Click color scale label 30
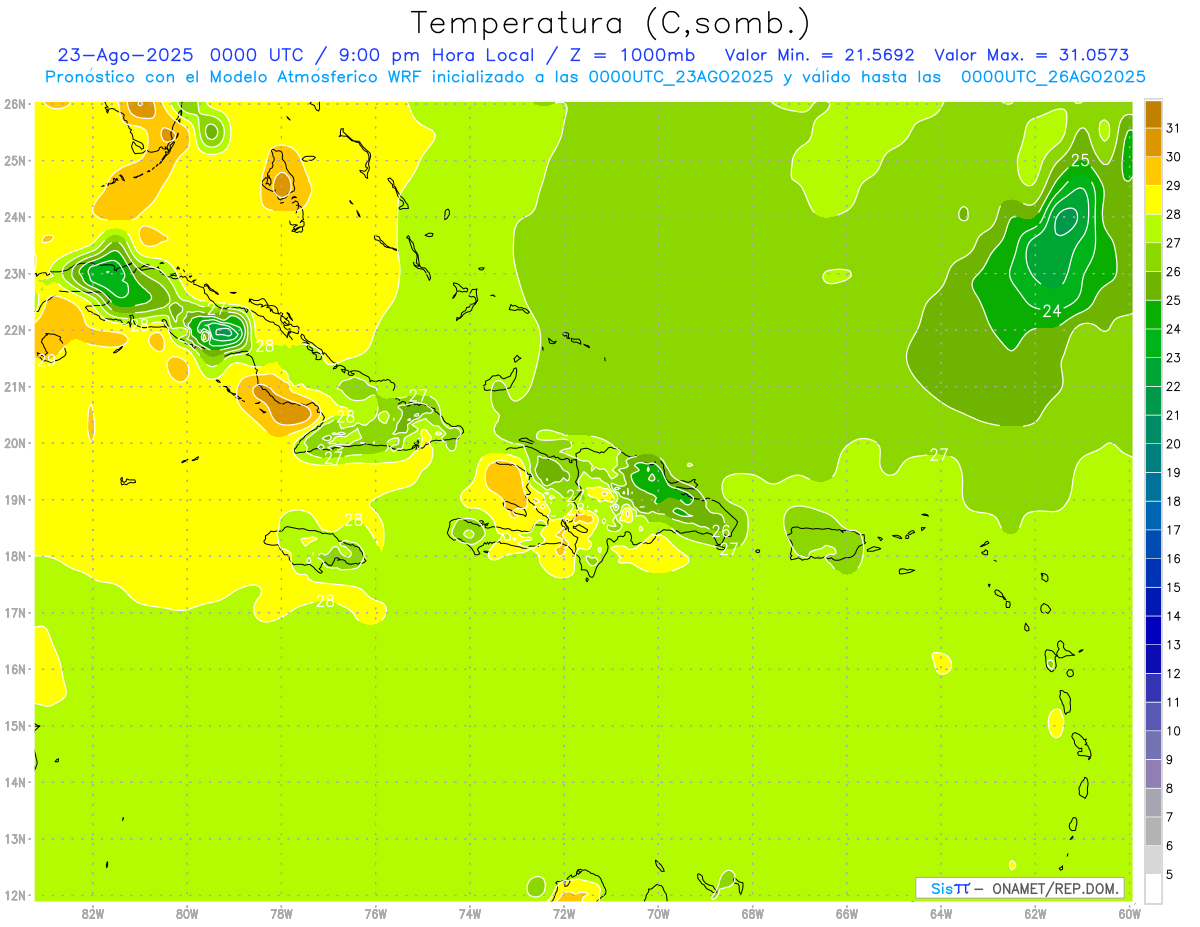The height and width of the screenshot is (927, 1200). [1173, 157]
